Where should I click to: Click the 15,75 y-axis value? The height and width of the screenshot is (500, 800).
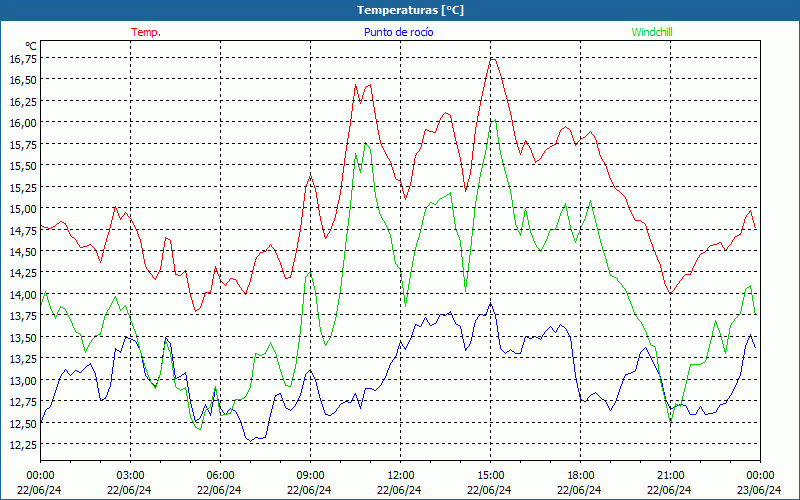point(23,145)
